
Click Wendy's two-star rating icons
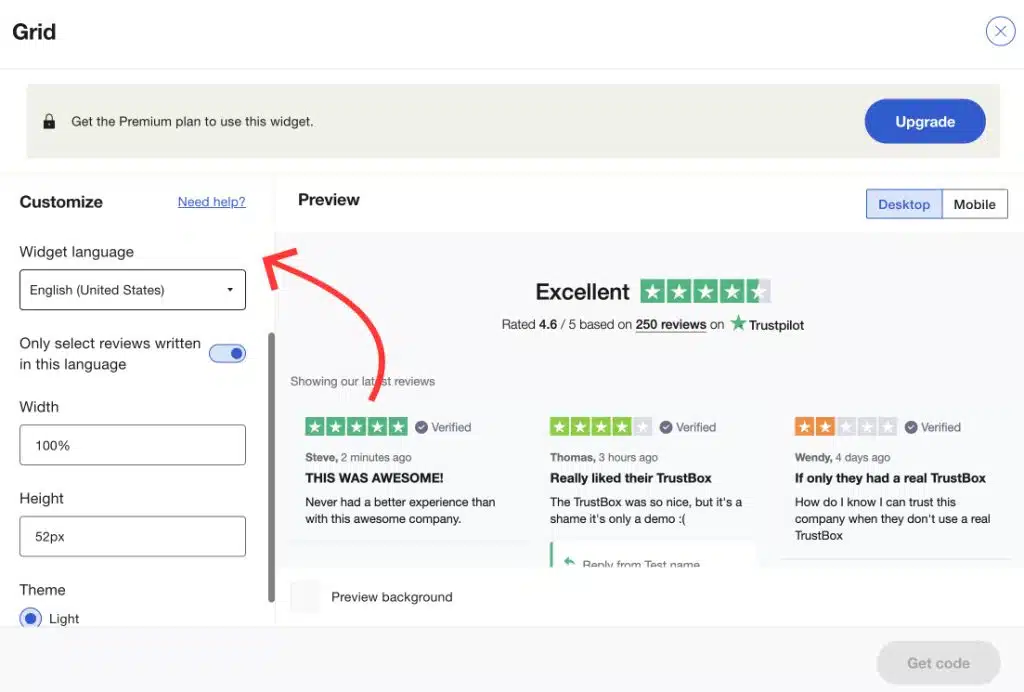[845, 427]
